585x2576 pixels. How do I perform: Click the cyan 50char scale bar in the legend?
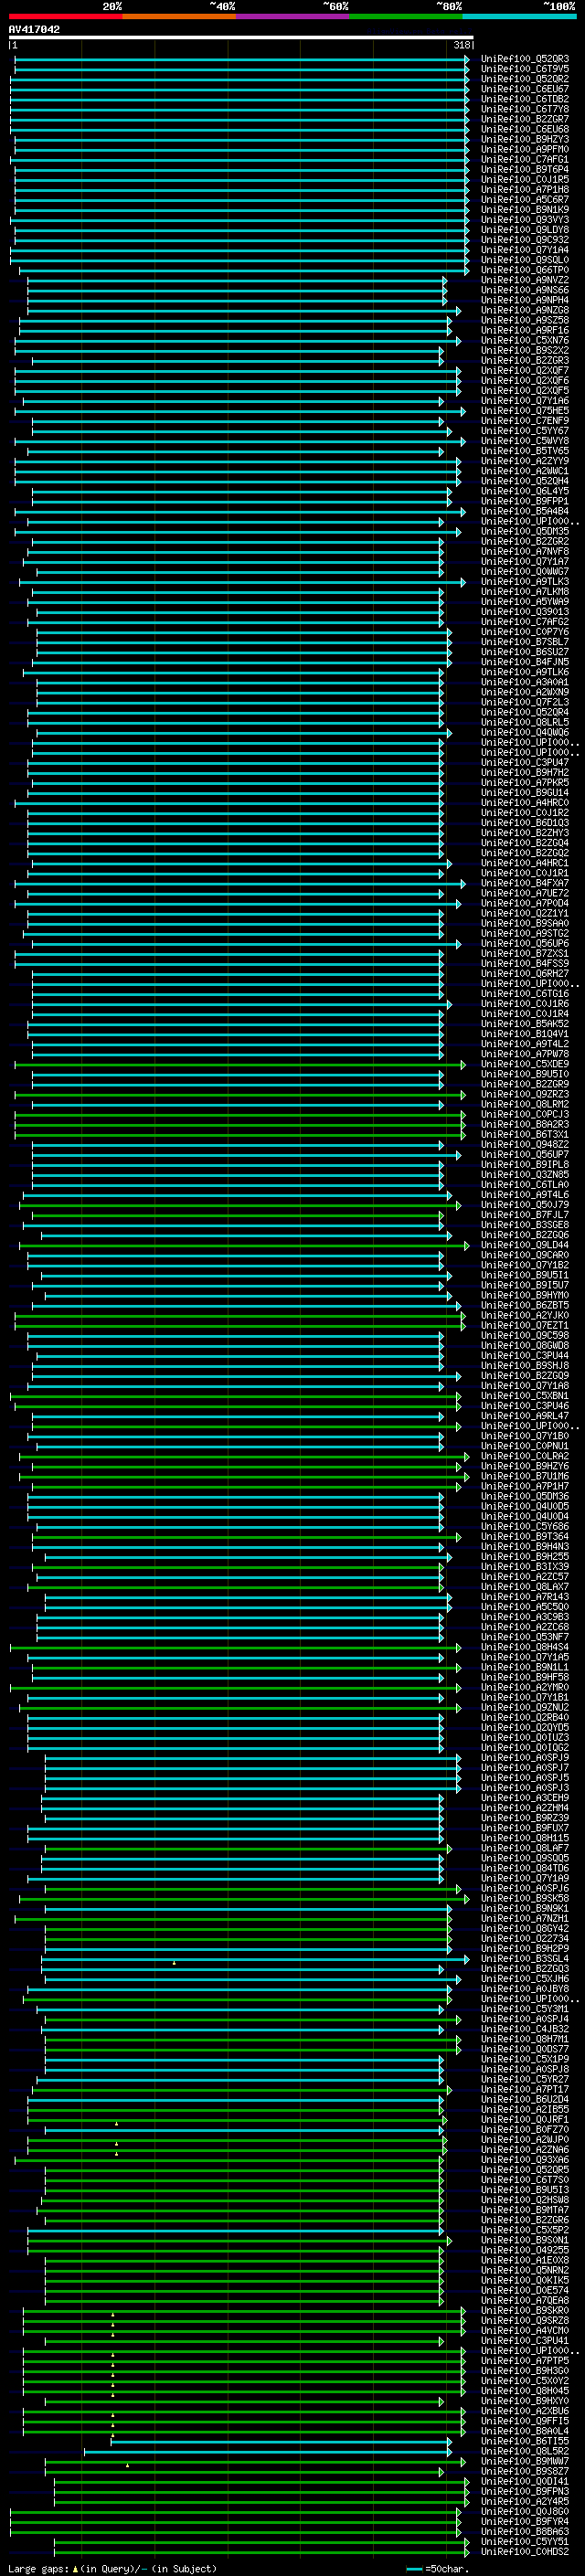click(414, 2569)
